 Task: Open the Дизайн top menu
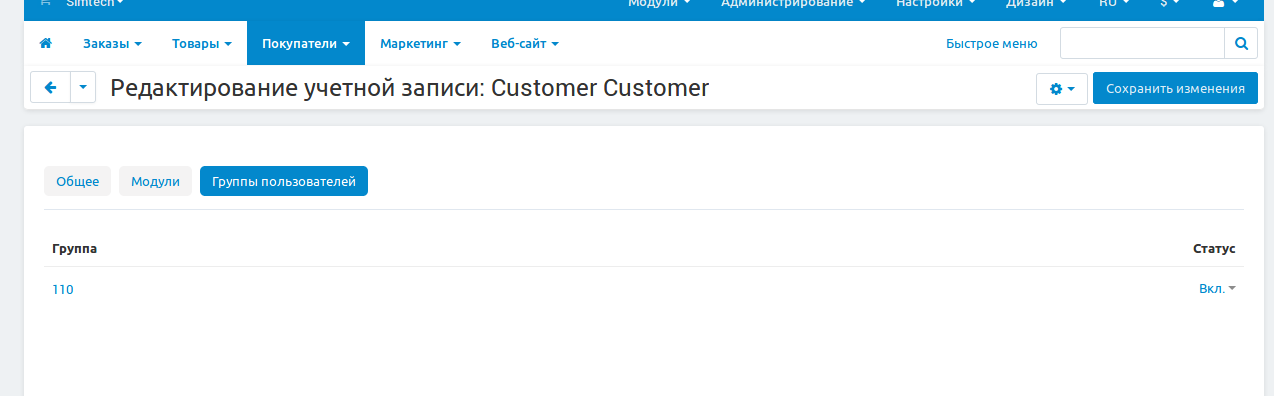click(1035, 4)
